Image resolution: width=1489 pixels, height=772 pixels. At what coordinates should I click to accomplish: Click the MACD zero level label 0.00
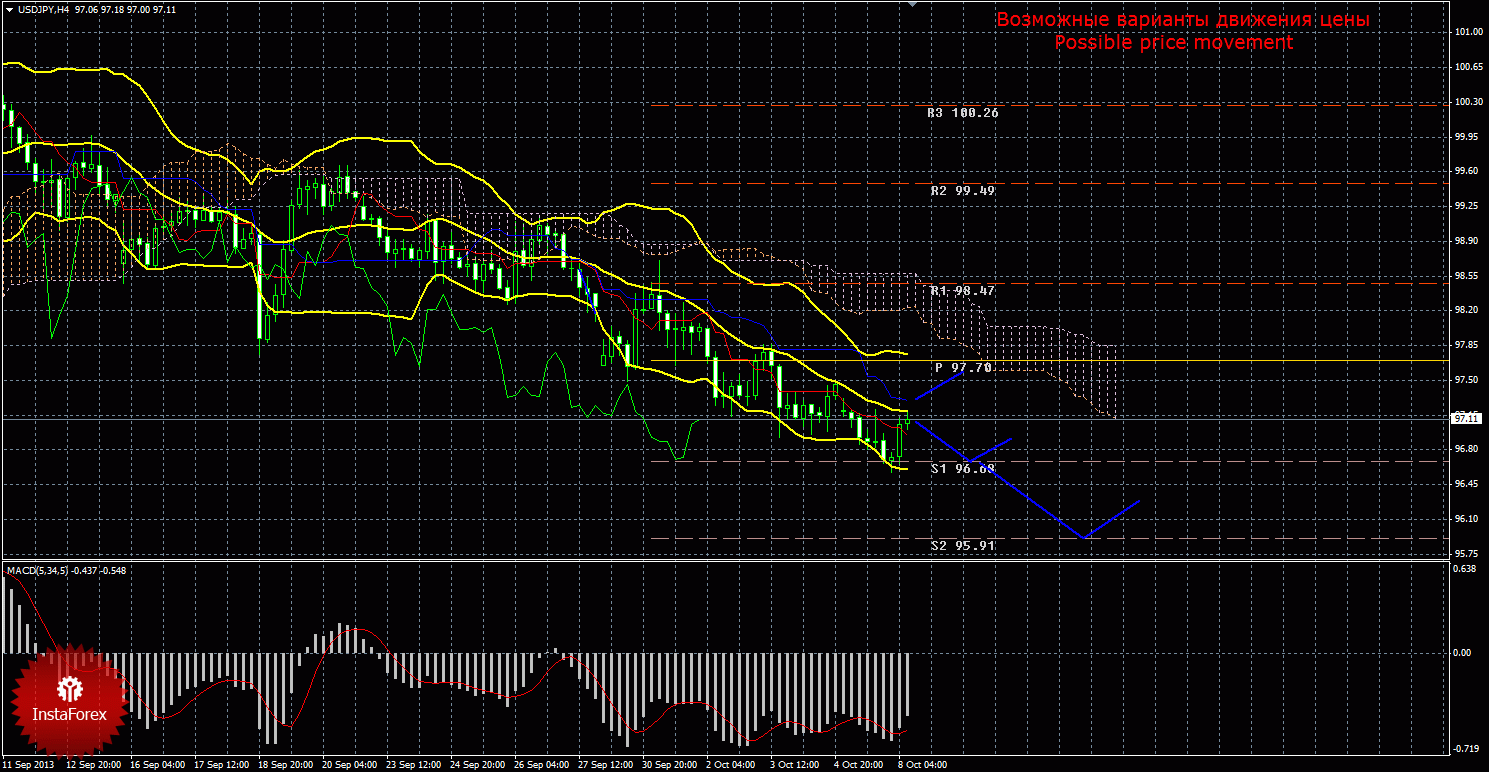(x=1464, y=652)
